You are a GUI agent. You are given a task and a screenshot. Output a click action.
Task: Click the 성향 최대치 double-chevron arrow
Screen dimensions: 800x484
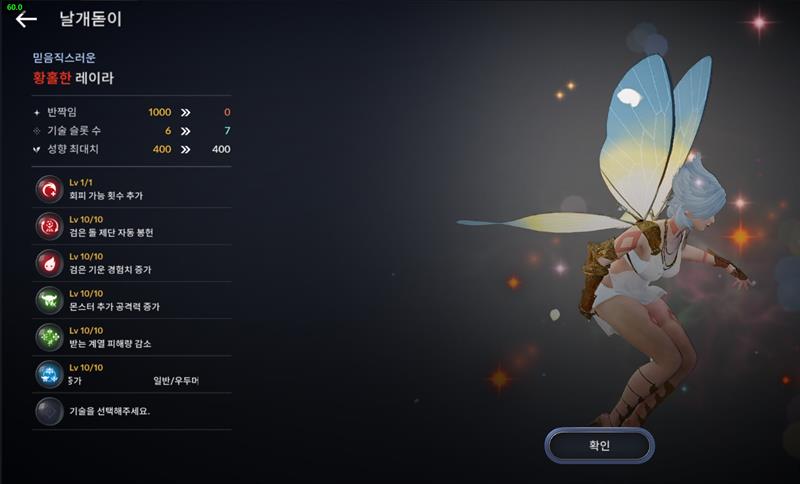(186, 149)
